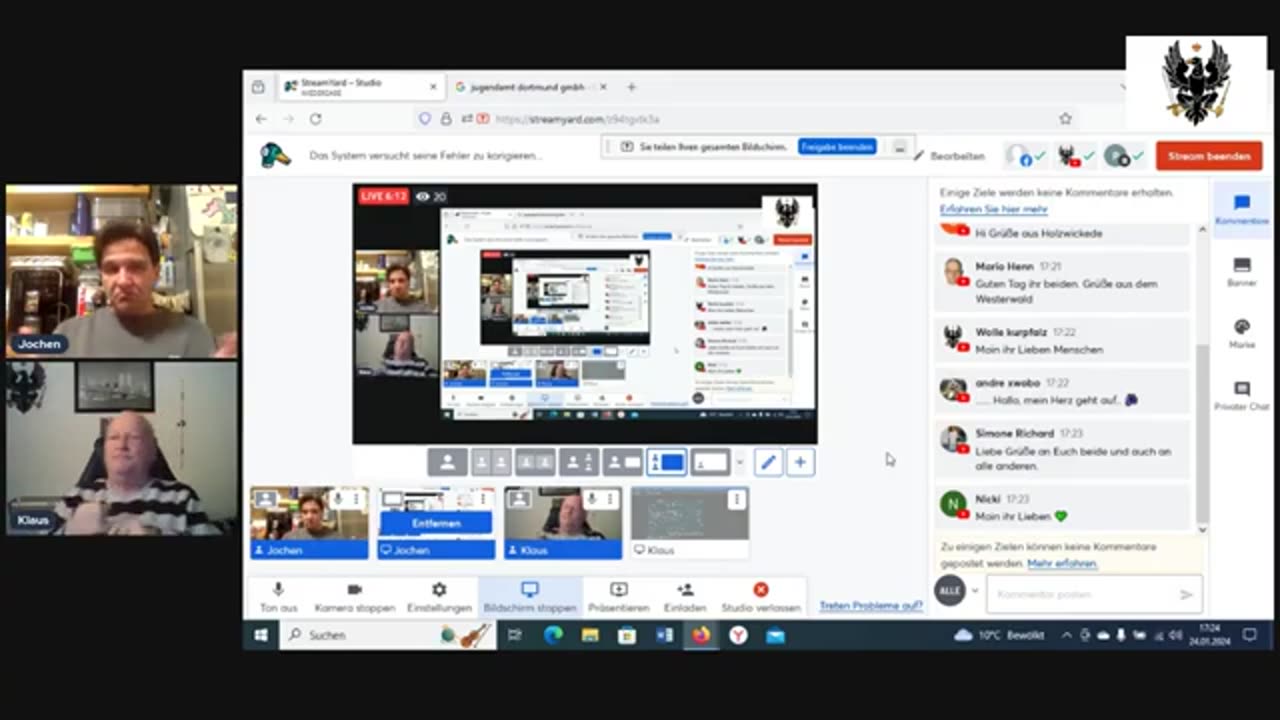Open File Explorer from the taskbar
Image resolution: width=1280 pixels, height=720 pixels.
pyautogui.click(x=590, y=635)
